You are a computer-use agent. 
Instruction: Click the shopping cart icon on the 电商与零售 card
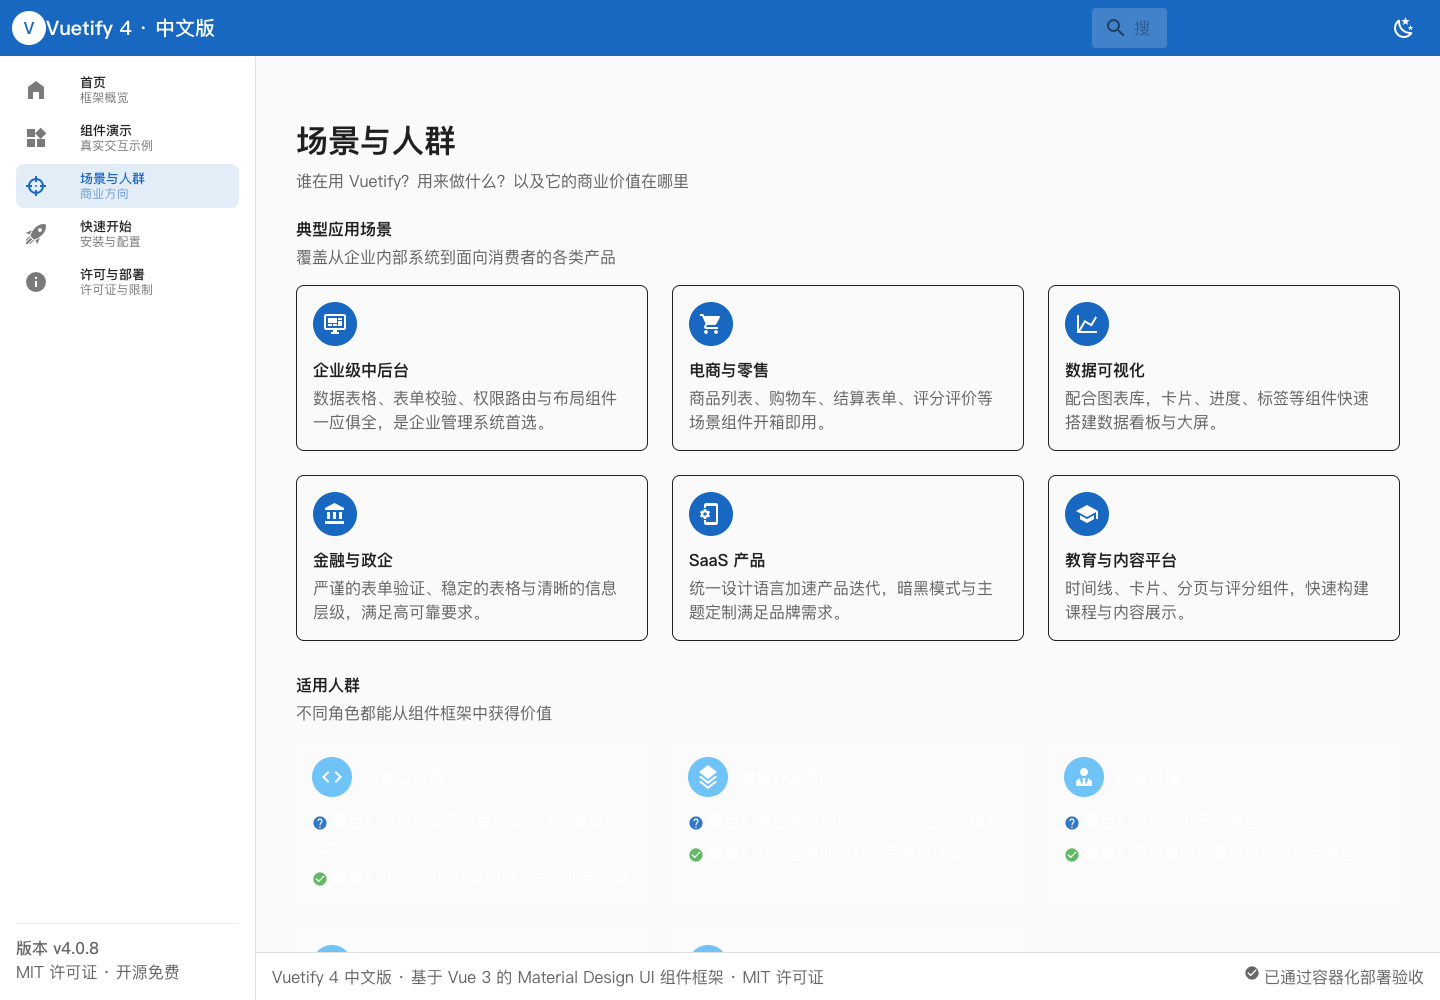pyautogui.click(x=711, y=324)
